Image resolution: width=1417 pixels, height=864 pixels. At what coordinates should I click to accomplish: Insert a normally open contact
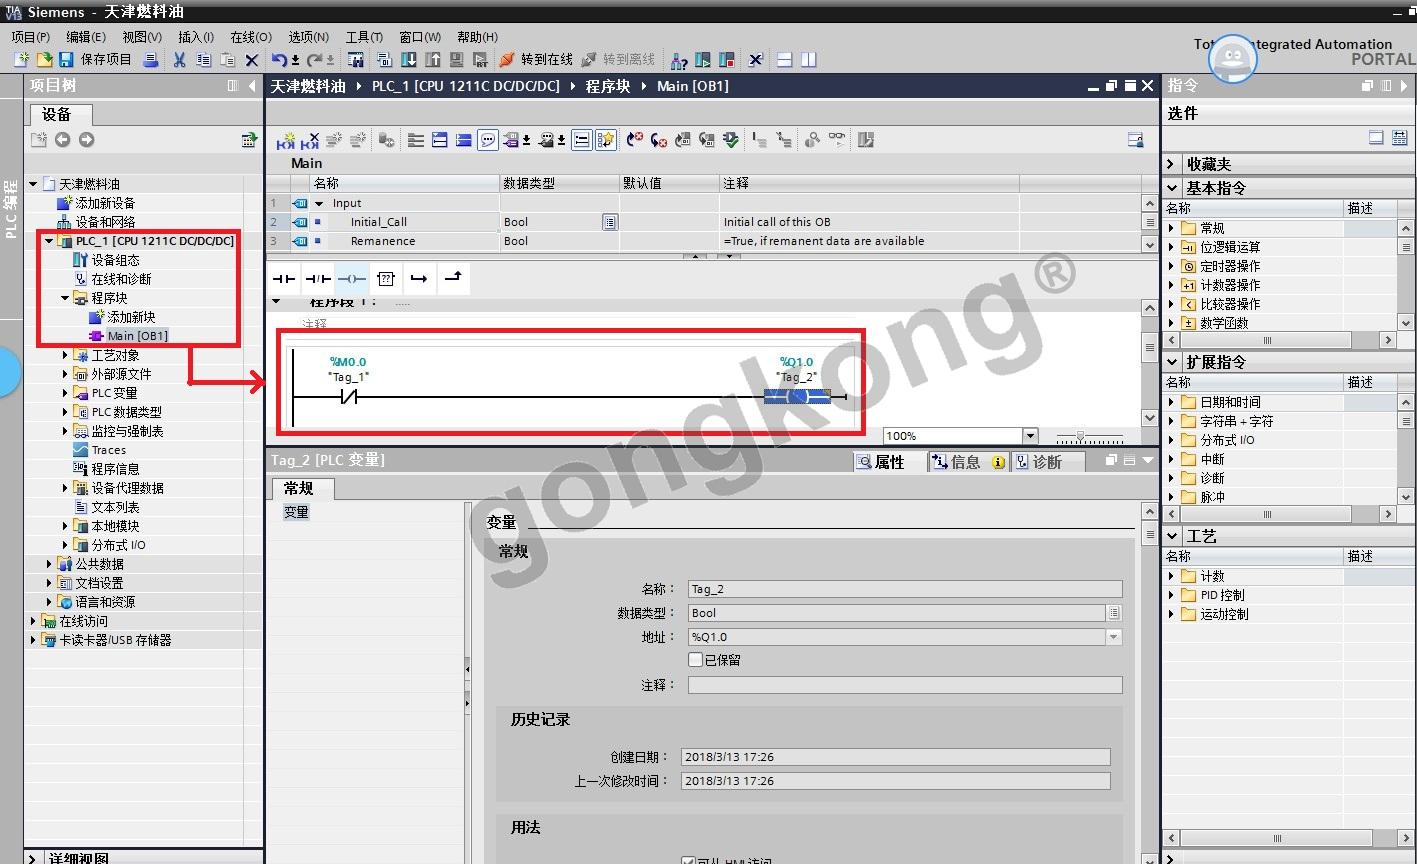tap(285, 278)
